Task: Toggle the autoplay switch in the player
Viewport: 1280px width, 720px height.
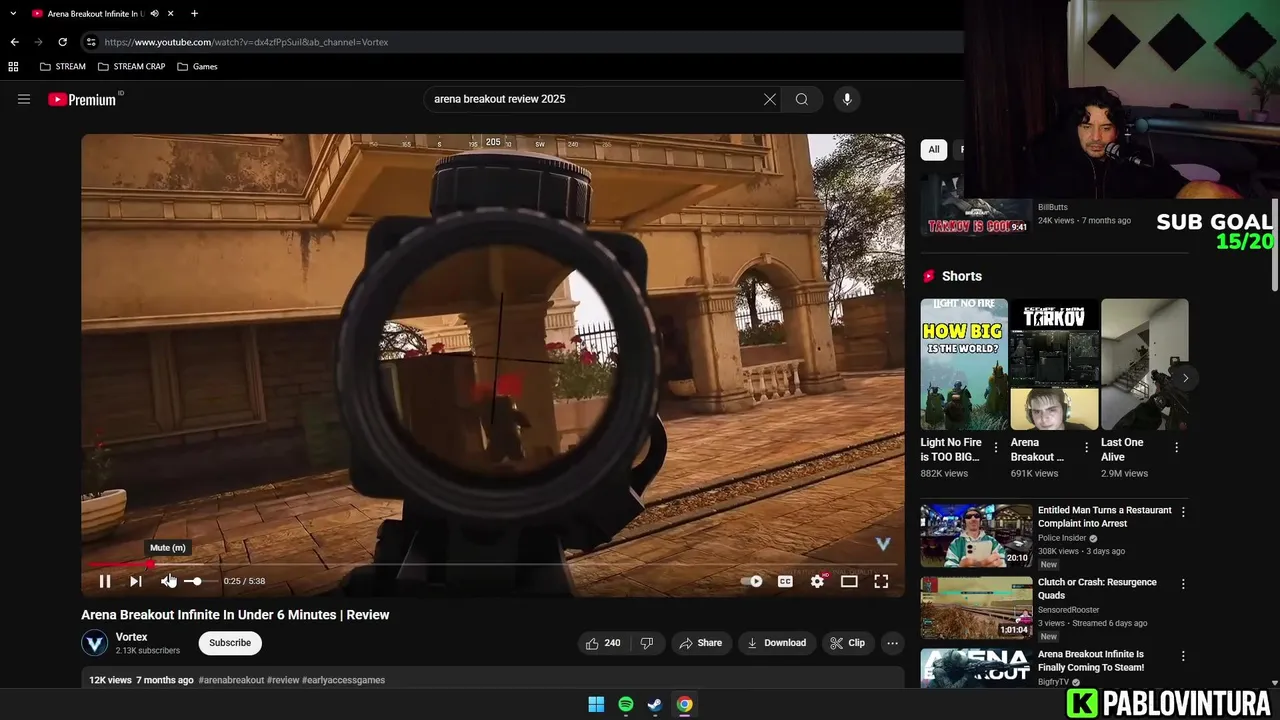Action: 752,581
